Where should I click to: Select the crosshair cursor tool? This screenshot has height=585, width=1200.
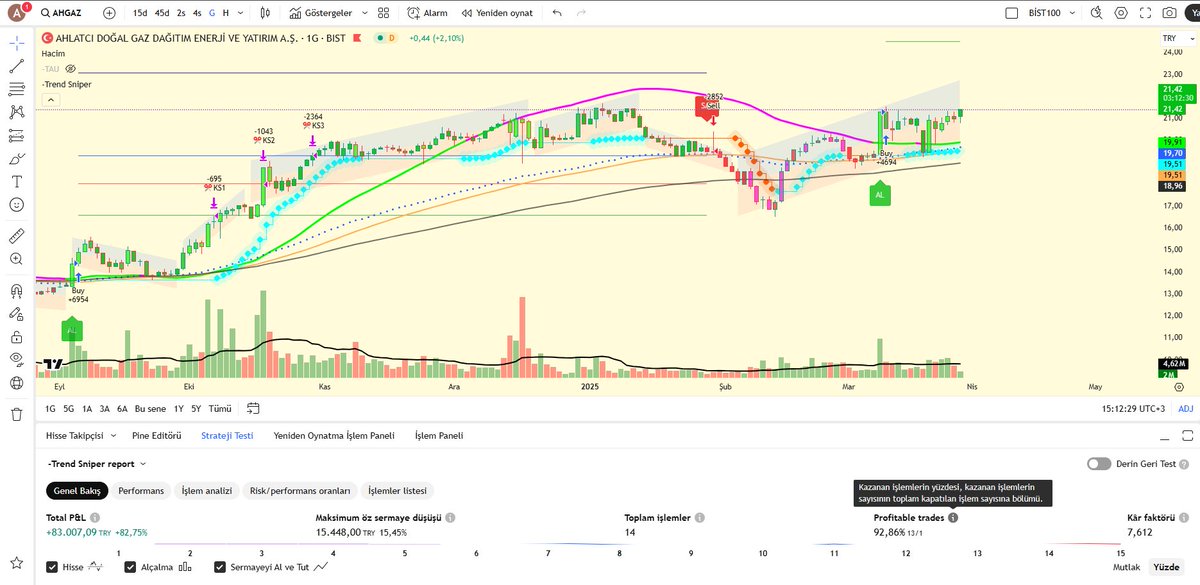(x=16, y=43)
